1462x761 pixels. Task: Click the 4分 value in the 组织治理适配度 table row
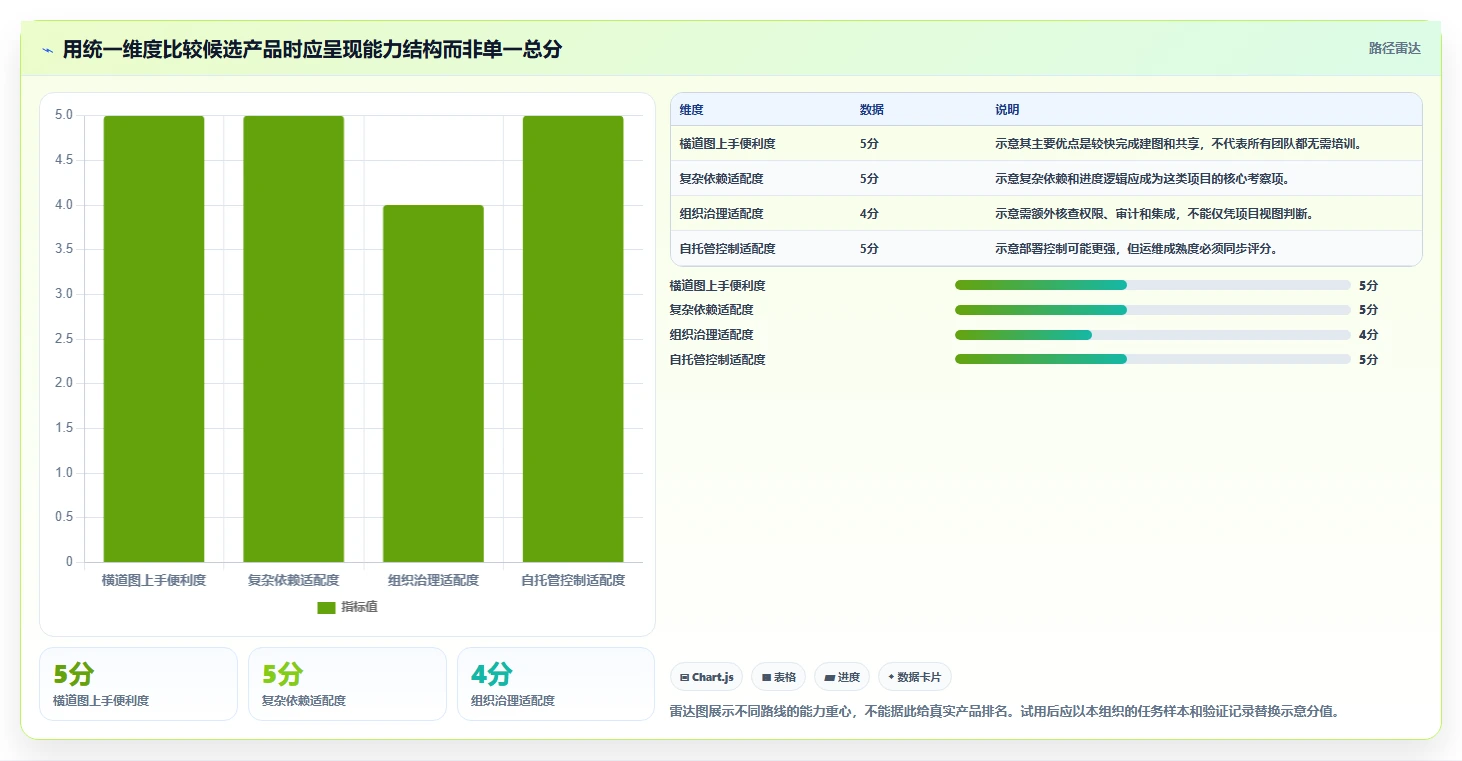869,214
